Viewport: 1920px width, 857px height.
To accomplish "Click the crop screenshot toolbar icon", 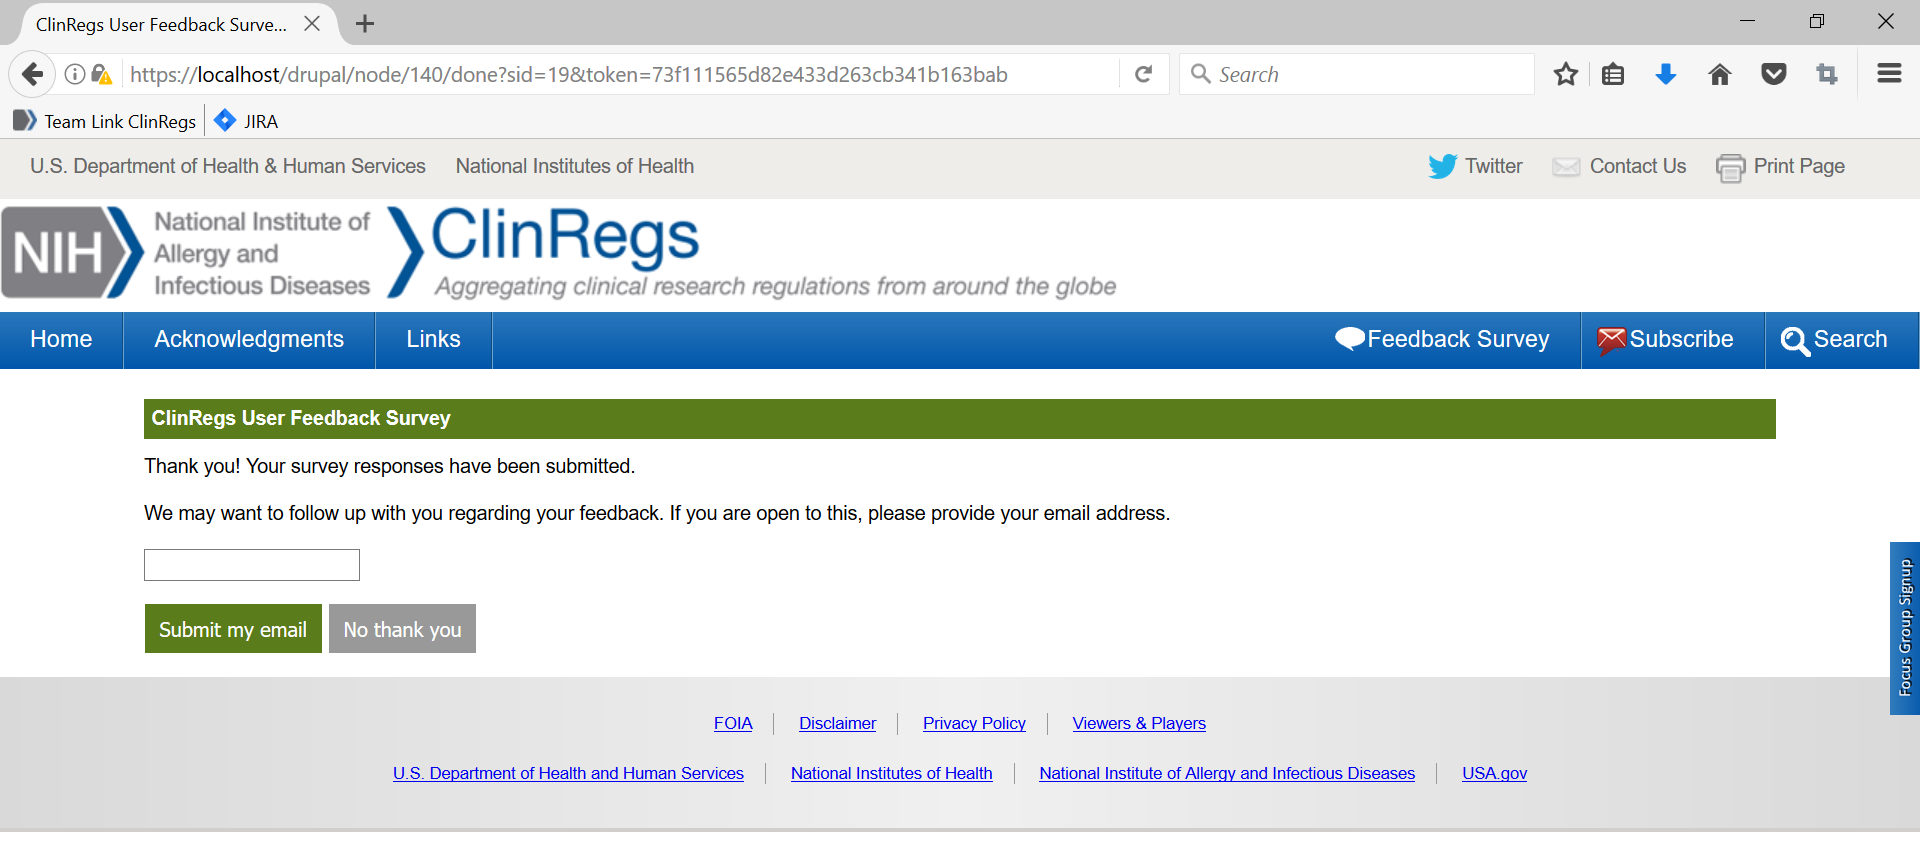I will point(1827,74).
